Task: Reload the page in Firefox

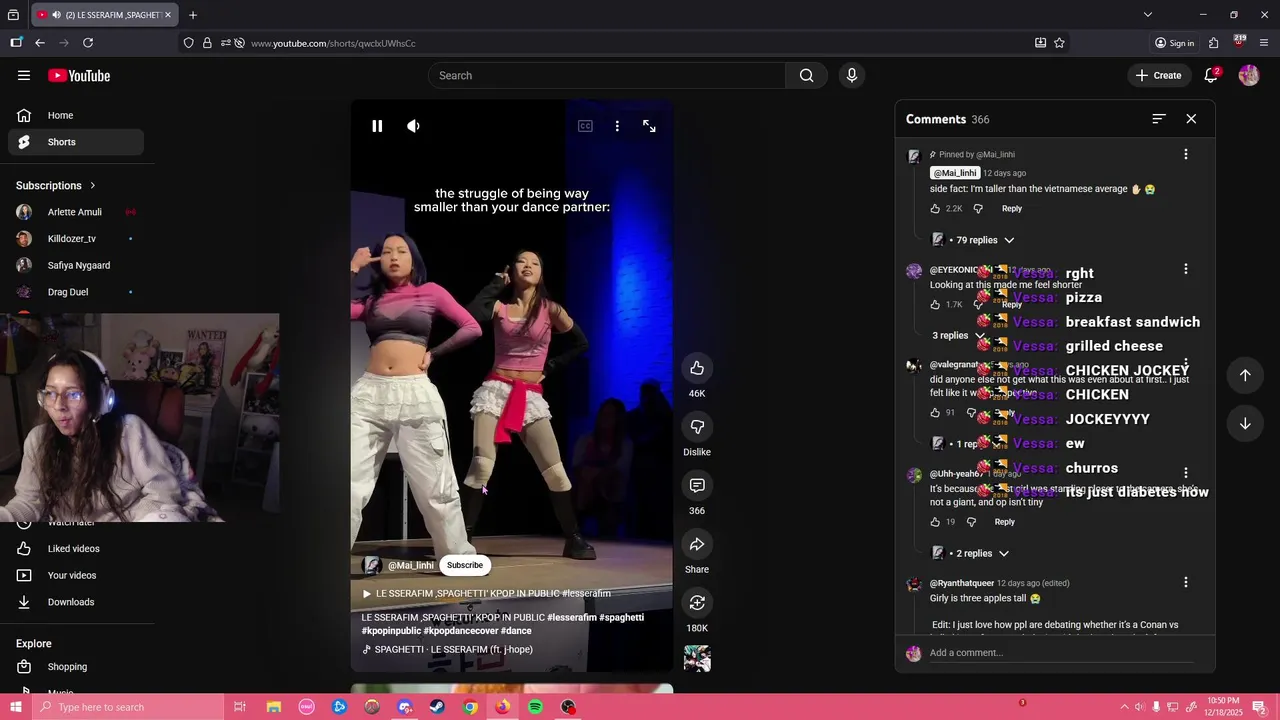Action: point(88,43)
